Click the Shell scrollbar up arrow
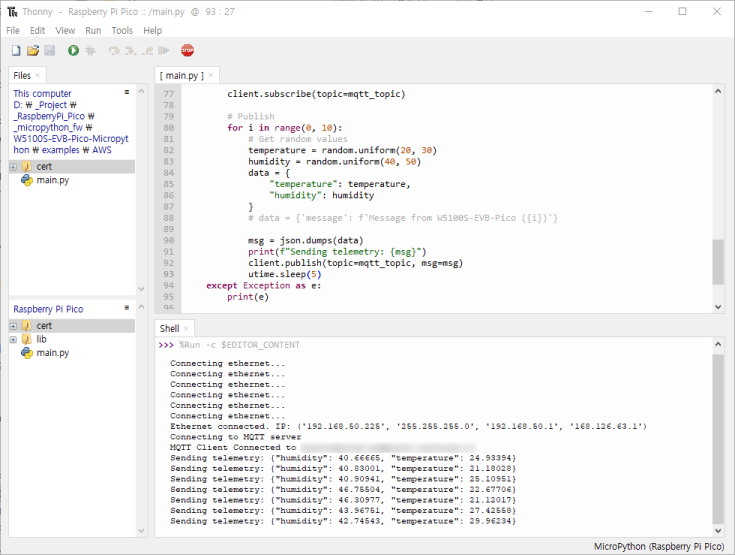The image size is (735, 555). coord(718,345)
